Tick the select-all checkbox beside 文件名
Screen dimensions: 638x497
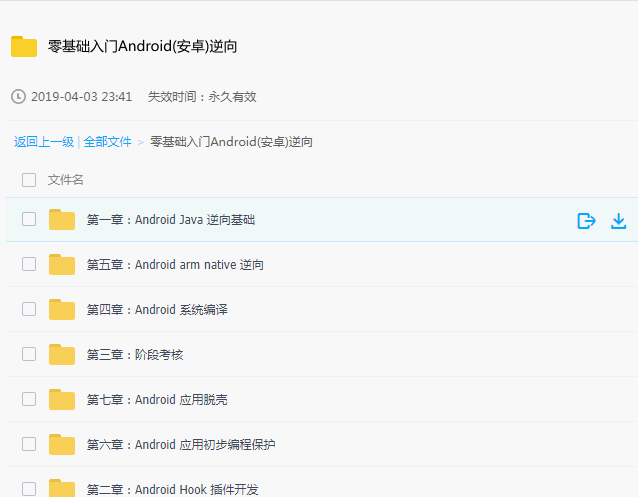(x=29, y=180)
